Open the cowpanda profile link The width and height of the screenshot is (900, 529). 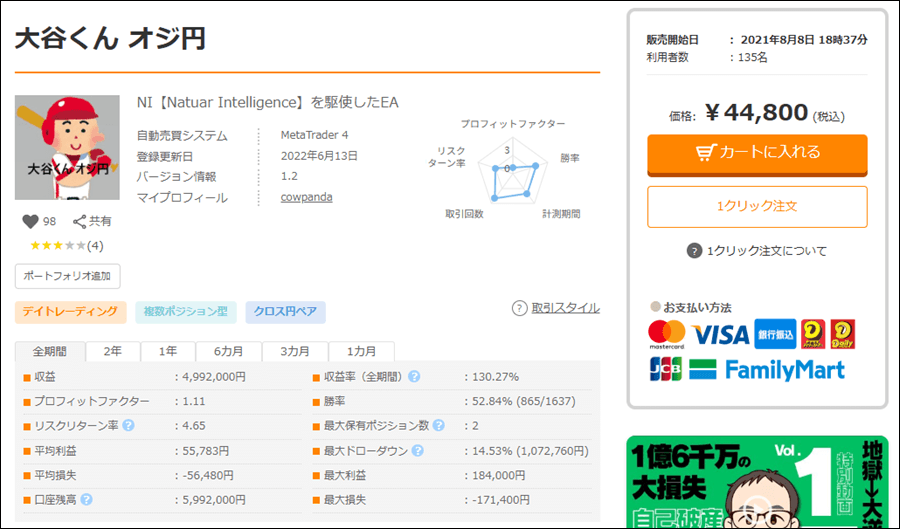pos(306,197)
